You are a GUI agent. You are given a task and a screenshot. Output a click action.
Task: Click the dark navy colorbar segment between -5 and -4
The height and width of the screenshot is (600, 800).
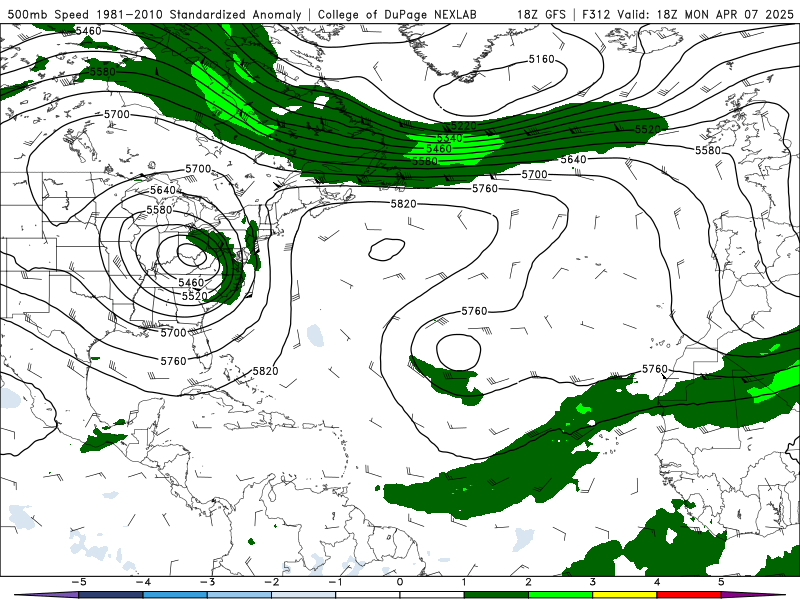[111, 595]
